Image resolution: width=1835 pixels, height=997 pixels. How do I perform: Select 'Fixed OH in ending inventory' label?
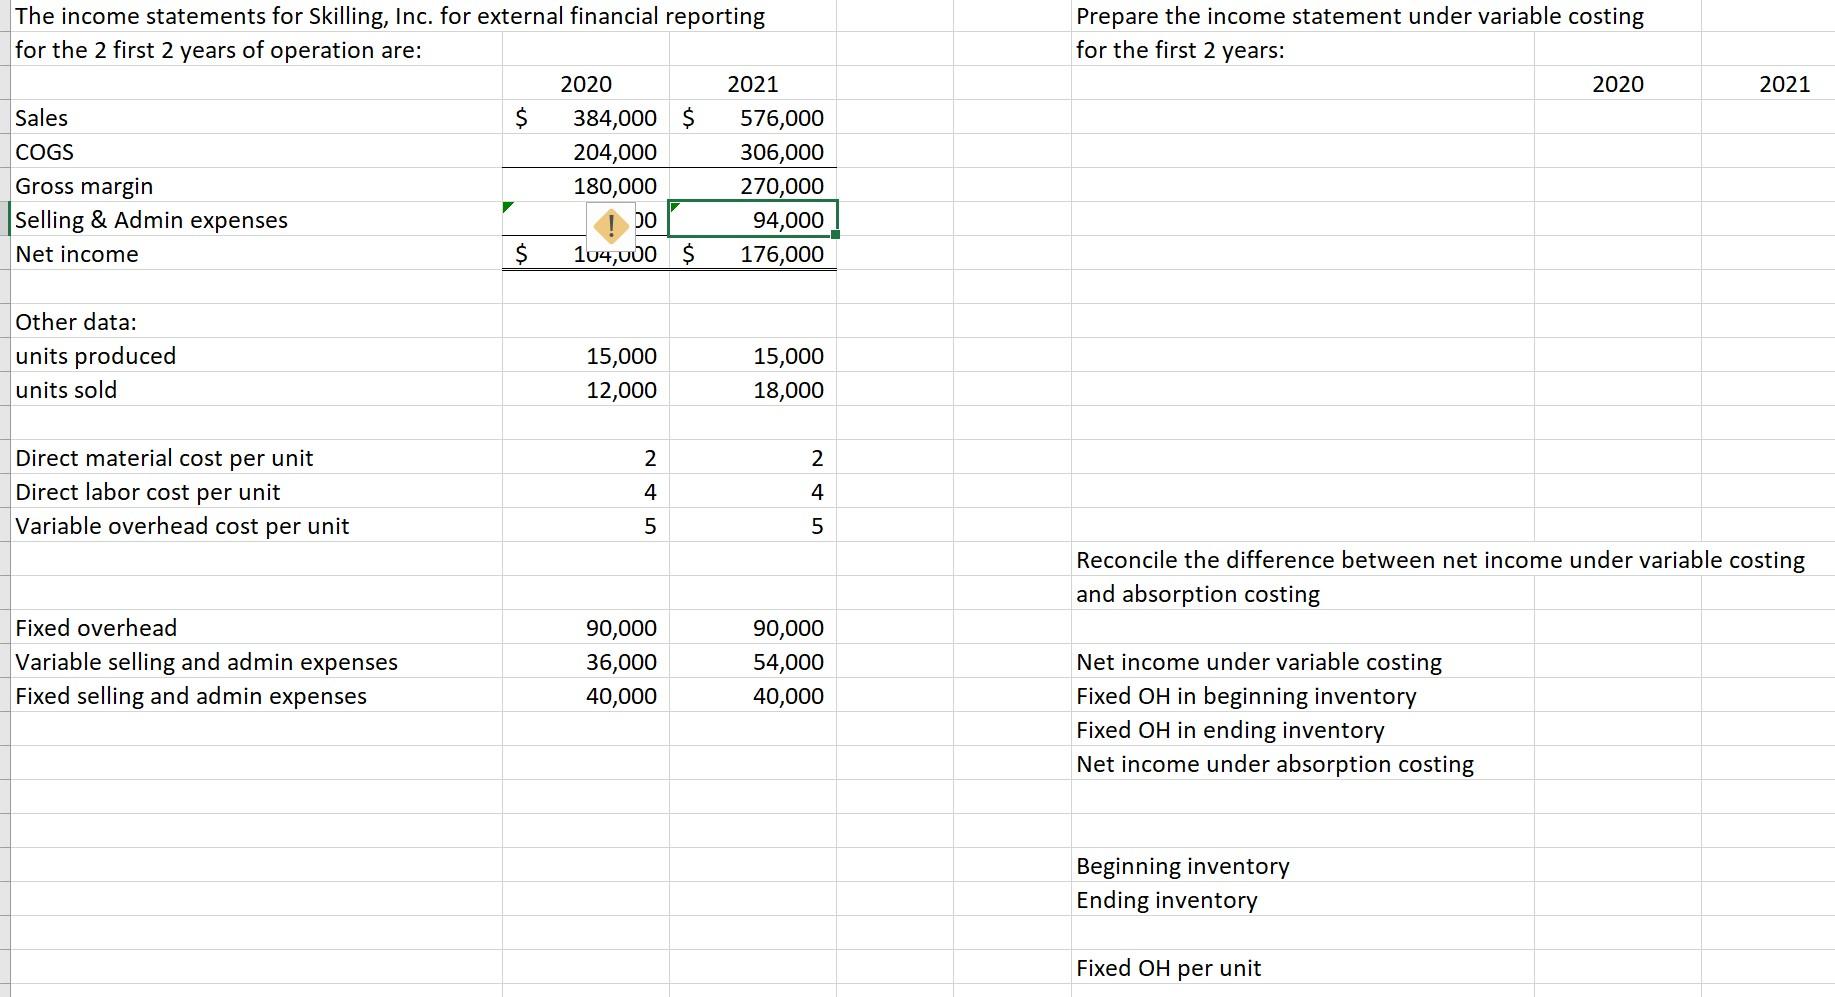pos(1230,730)
